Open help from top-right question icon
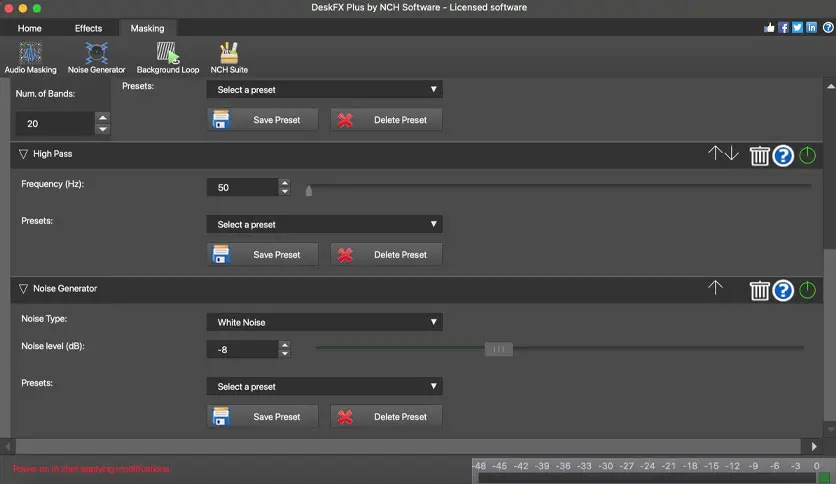Screen dimensions: 836x484 point(828,28)
